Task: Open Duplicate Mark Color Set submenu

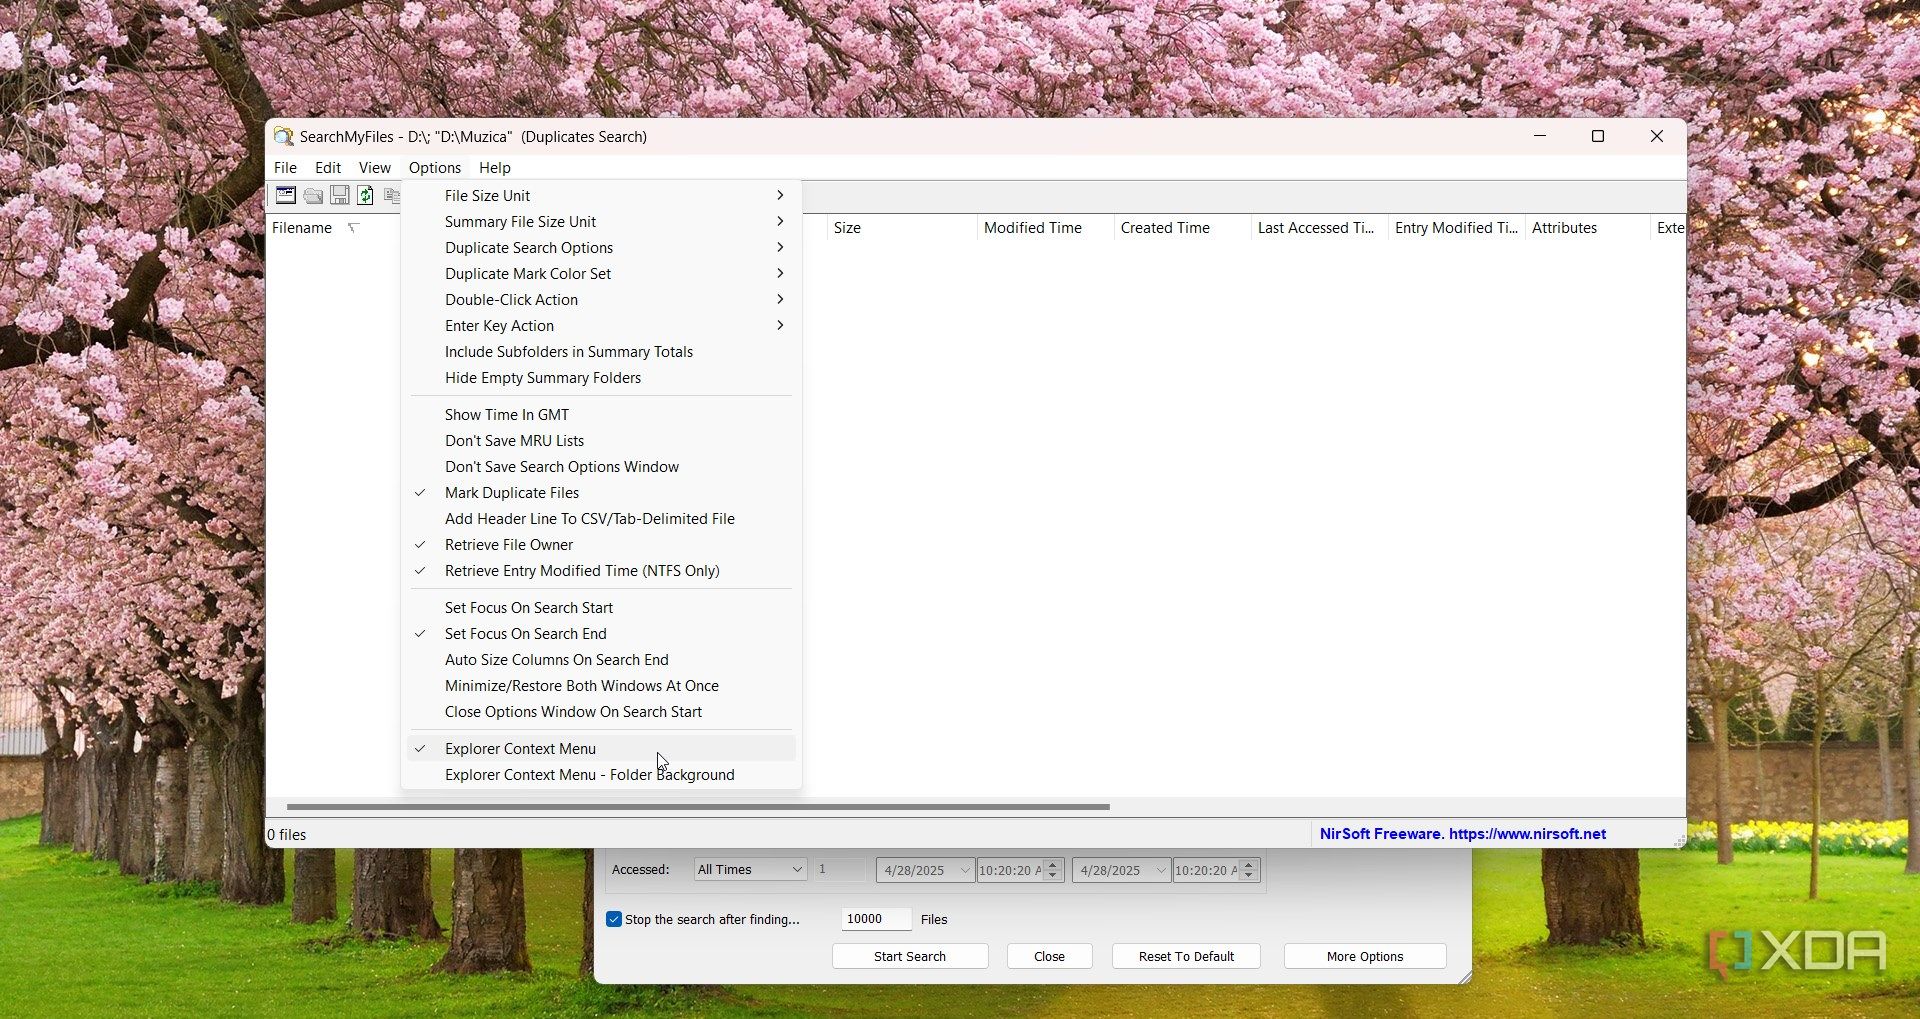Action: click(602, 274)
